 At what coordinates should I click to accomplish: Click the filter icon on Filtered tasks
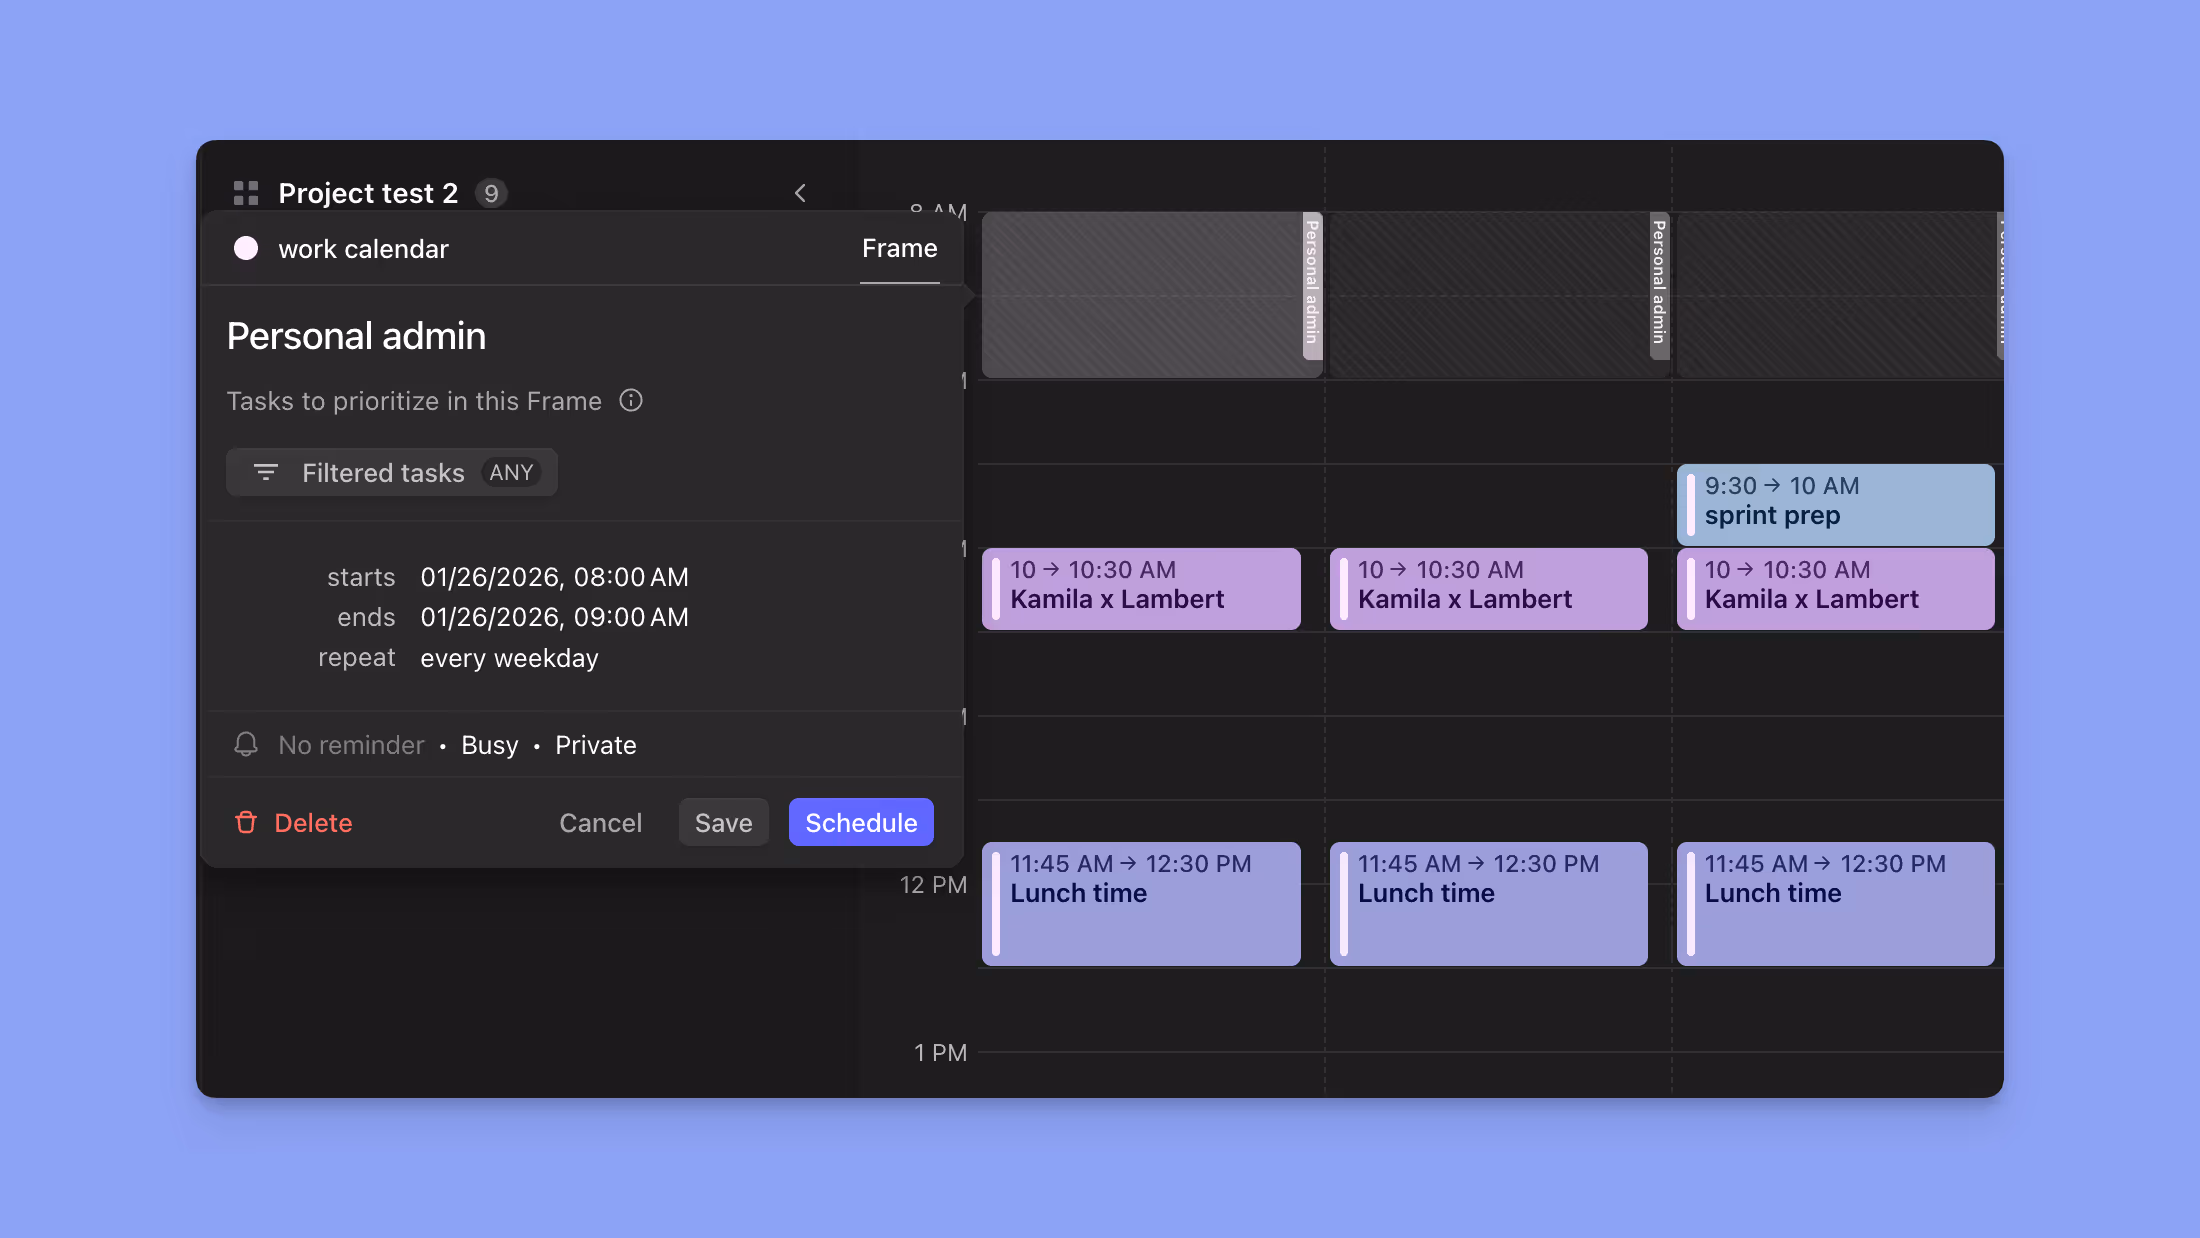(266, 472)
